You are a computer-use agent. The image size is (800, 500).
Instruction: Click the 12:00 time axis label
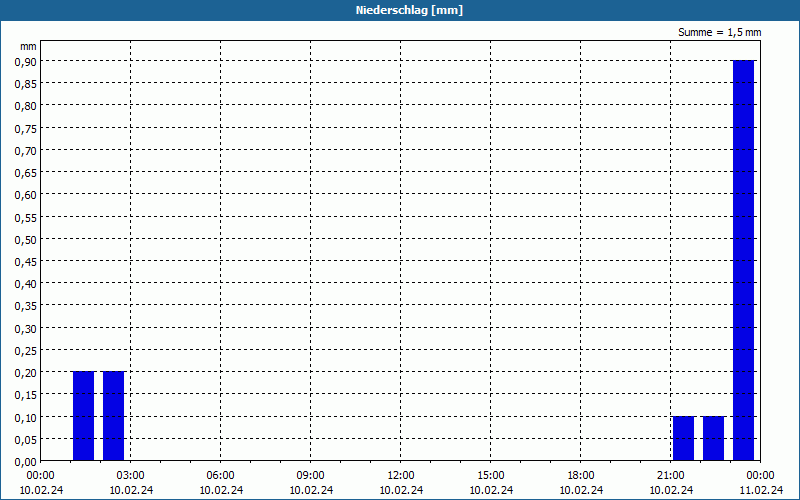401,476
